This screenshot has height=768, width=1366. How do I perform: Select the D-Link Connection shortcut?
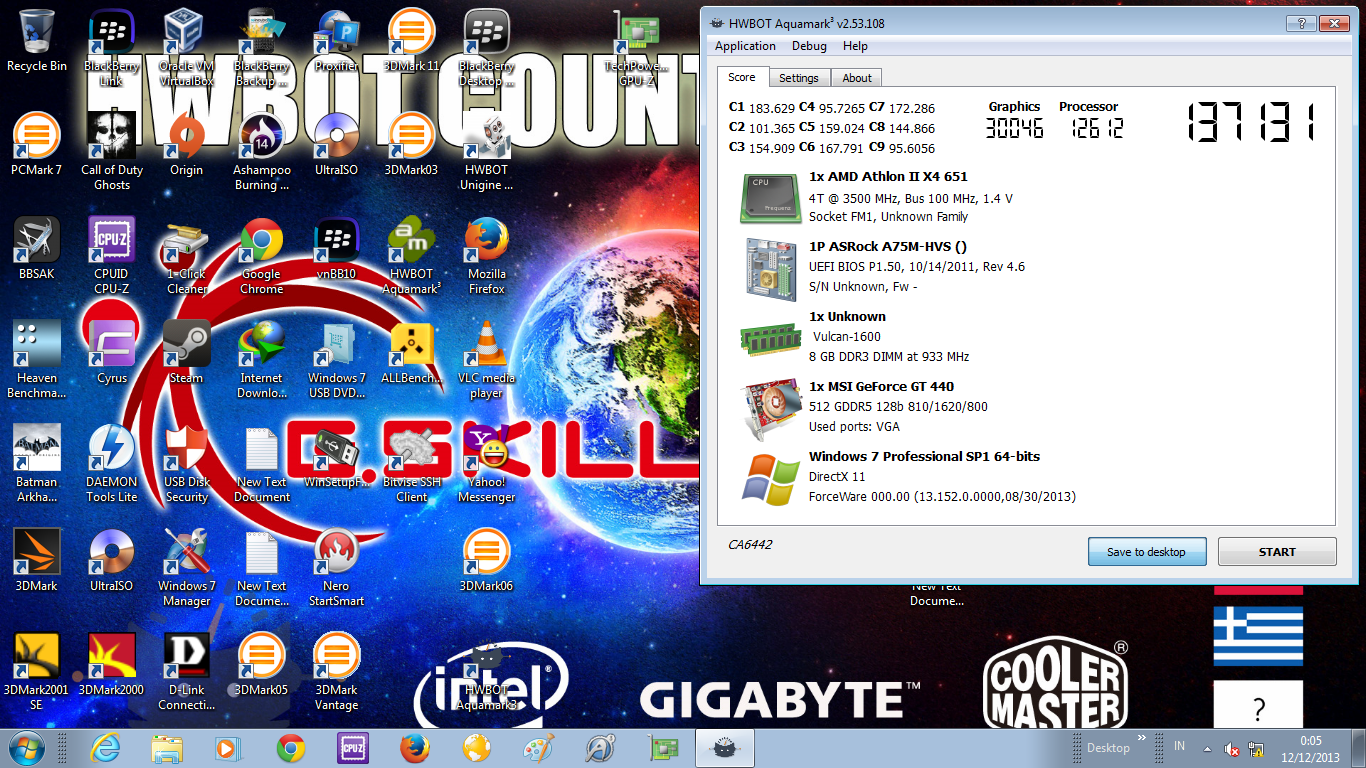pyautogui.click(x=186, y=671)
